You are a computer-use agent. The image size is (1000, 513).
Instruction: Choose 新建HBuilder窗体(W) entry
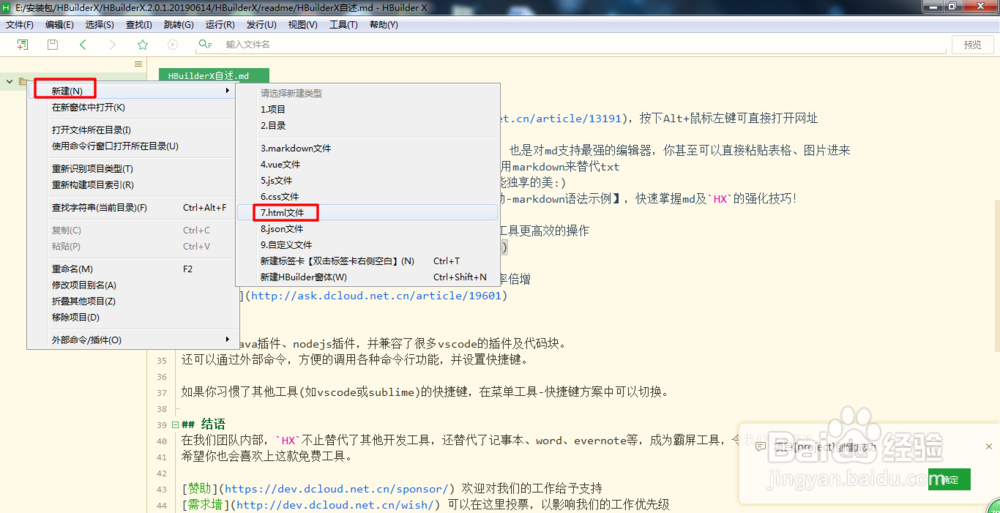367,278
